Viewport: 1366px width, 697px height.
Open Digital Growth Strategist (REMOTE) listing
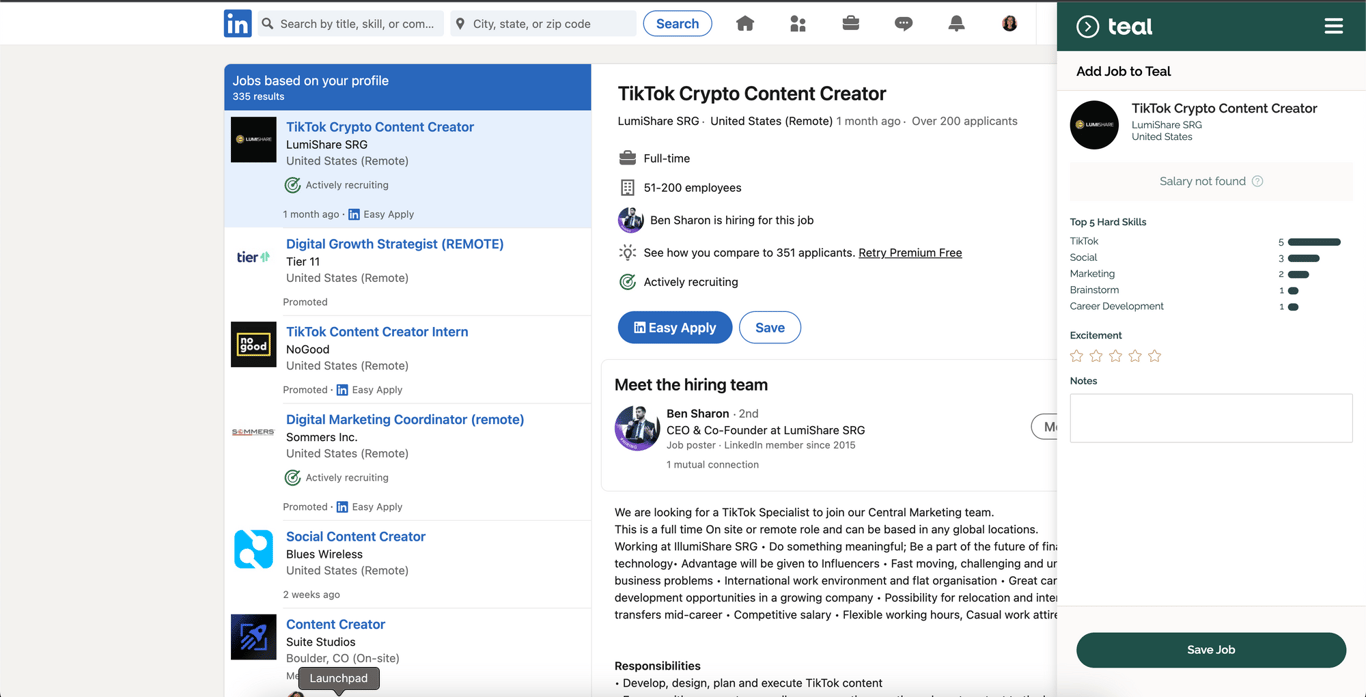click(x=395, y=244)
